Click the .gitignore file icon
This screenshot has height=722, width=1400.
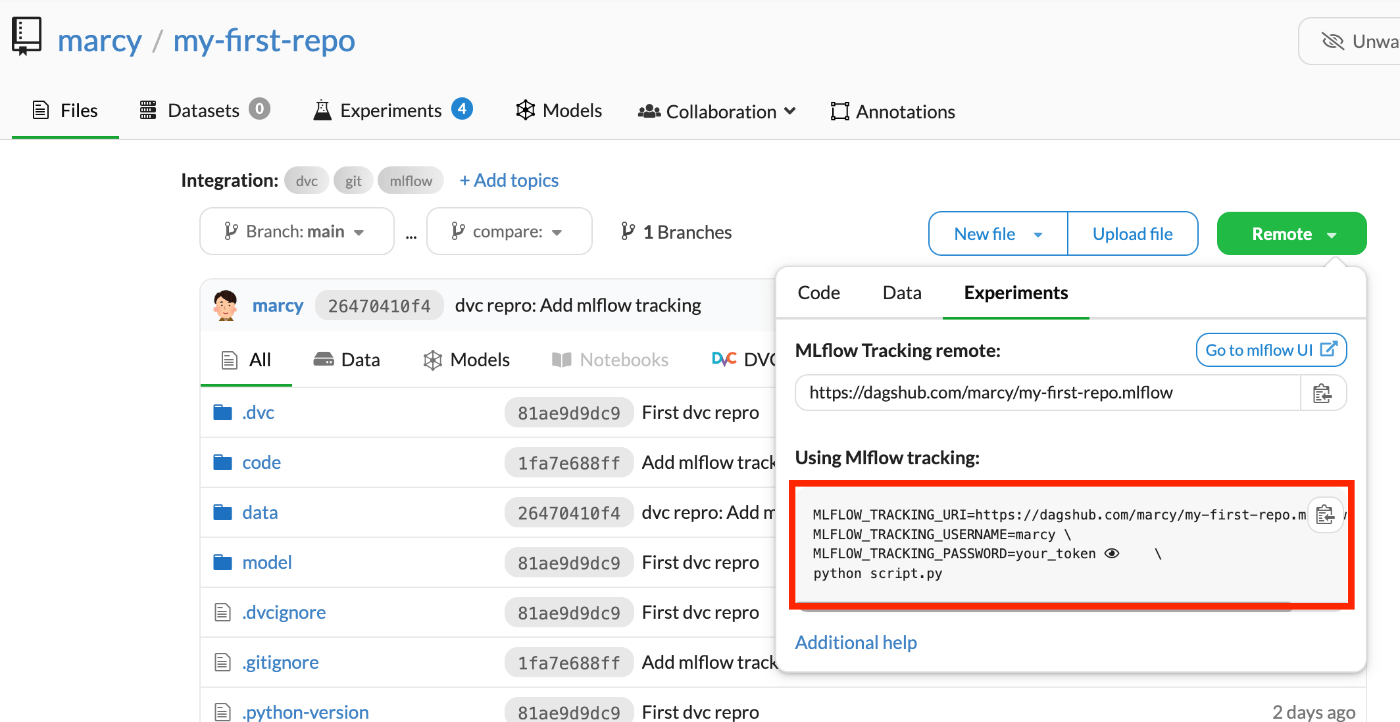pyautogui.click(x=223, y=662)
